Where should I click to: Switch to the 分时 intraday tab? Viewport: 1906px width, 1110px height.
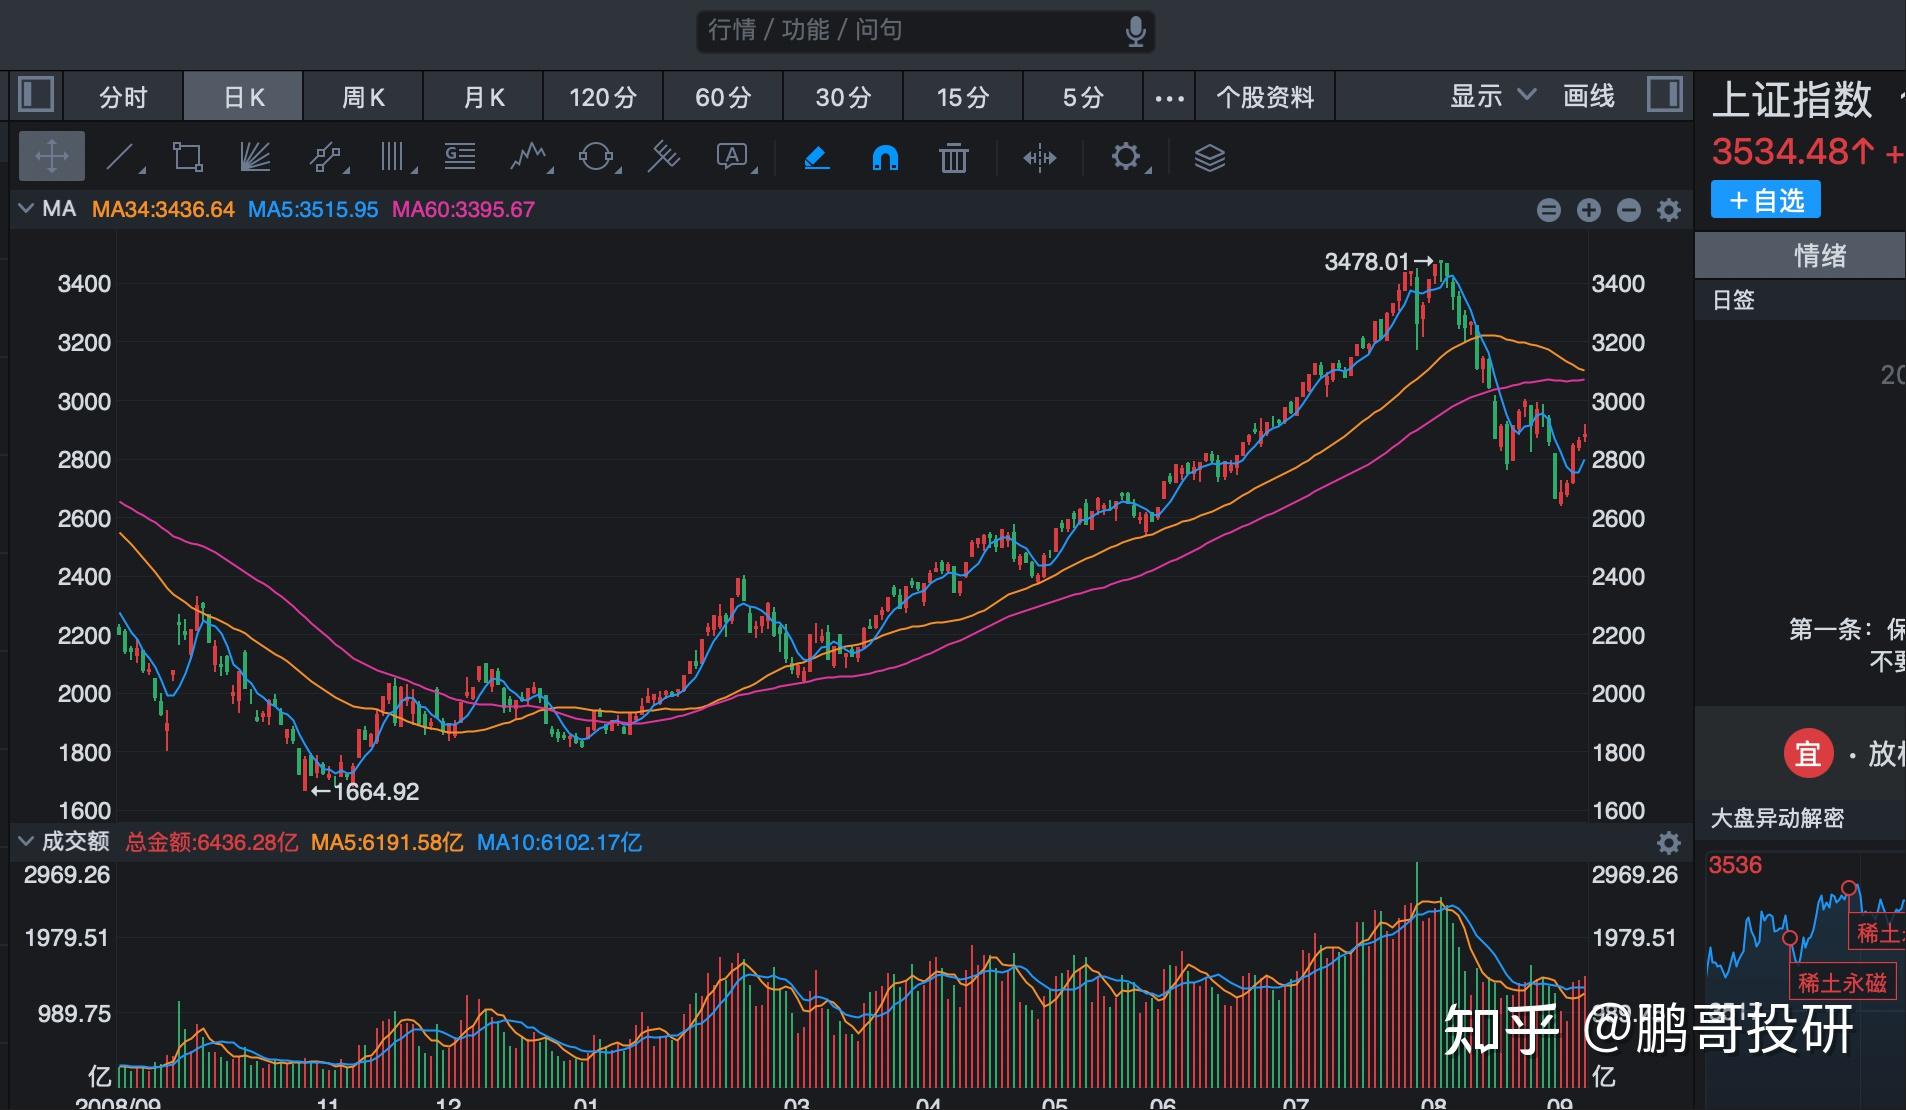123,97
